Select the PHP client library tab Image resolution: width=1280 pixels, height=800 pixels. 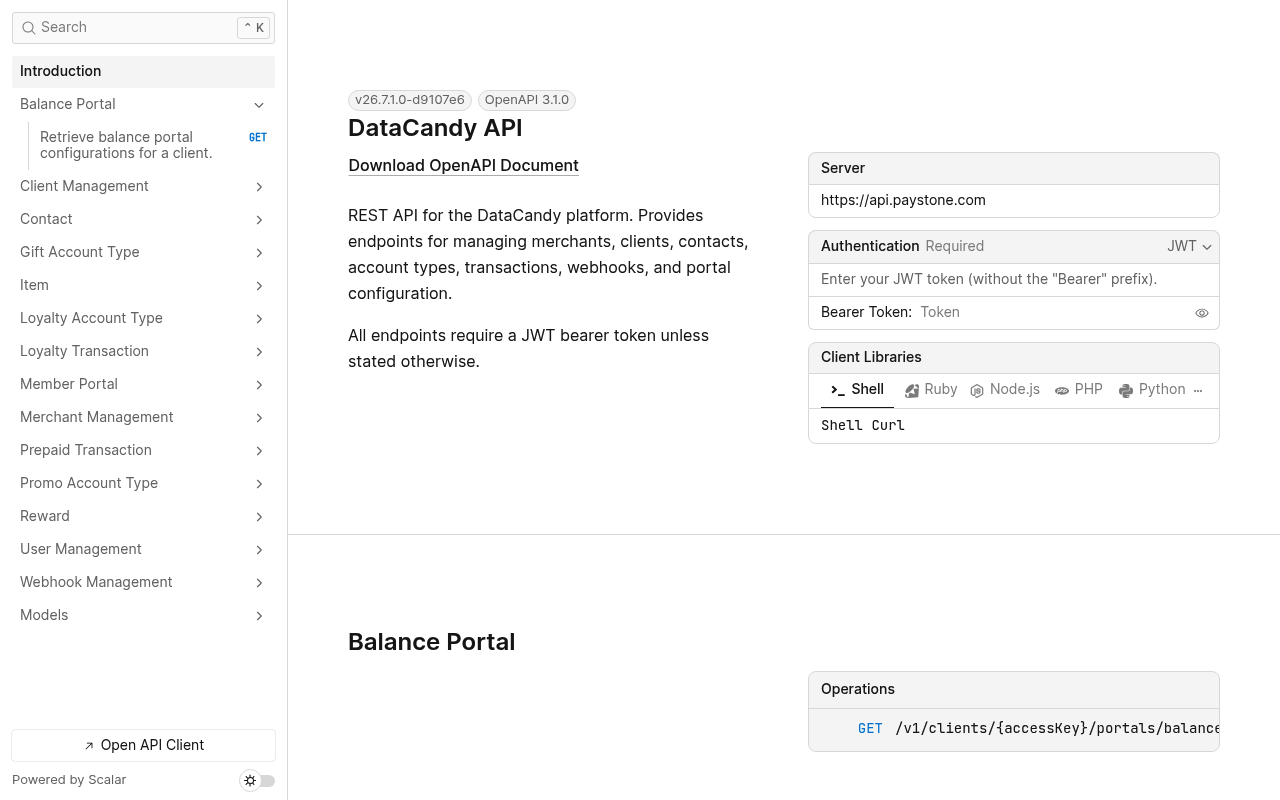(x=1079, y=390)
